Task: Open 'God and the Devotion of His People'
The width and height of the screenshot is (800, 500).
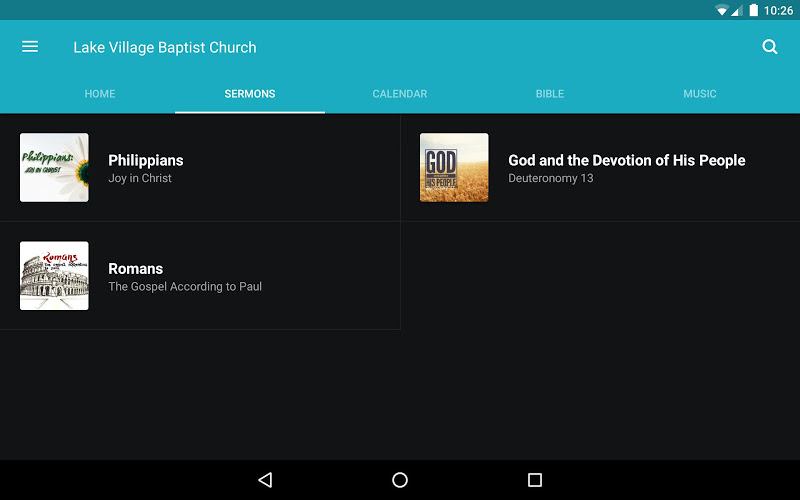Action: [x=627, y=160]
